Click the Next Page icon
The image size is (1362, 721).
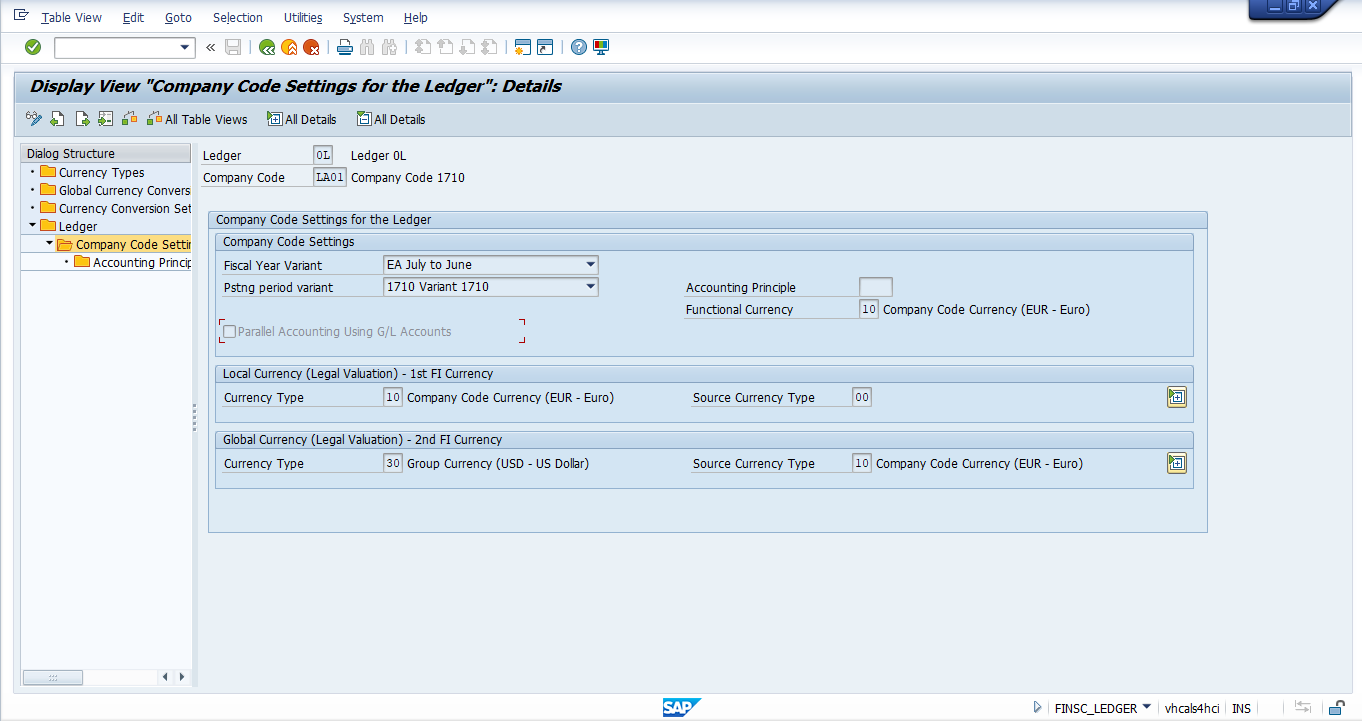point(467,47)
